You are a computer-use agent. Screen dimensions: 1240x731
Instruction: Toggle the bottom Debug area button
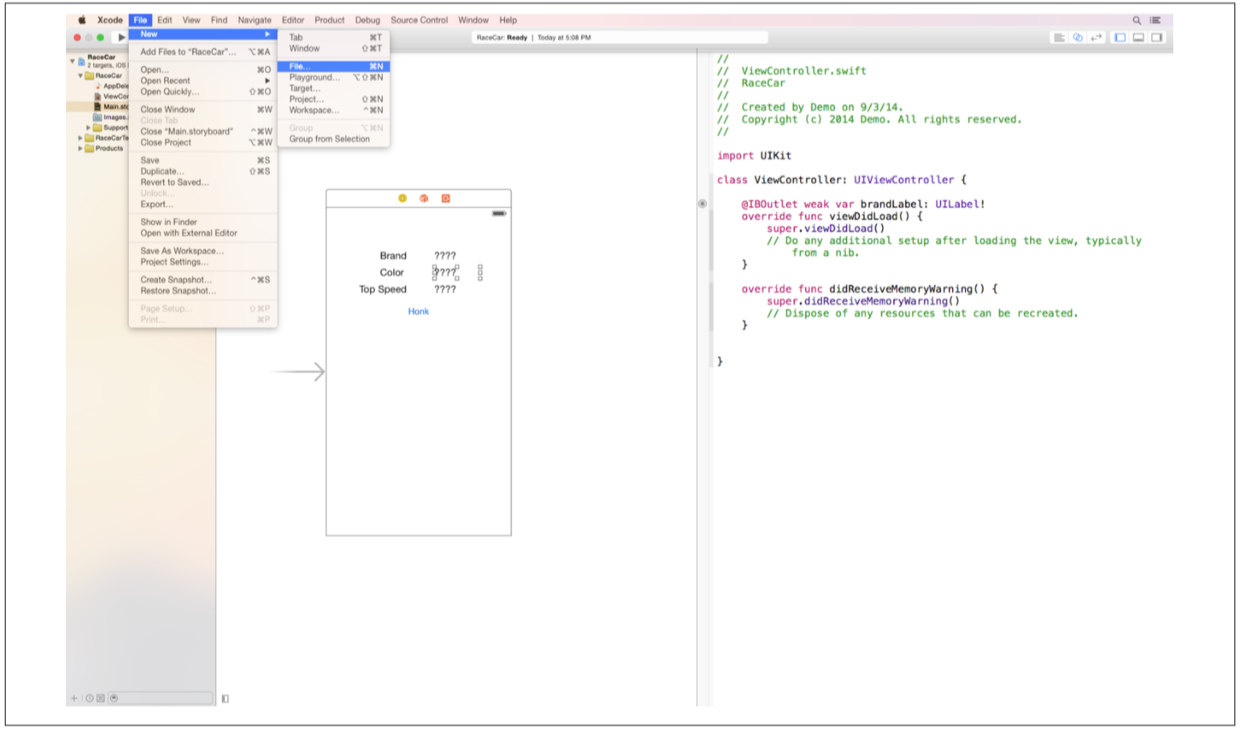click(x=1138, y=38)
